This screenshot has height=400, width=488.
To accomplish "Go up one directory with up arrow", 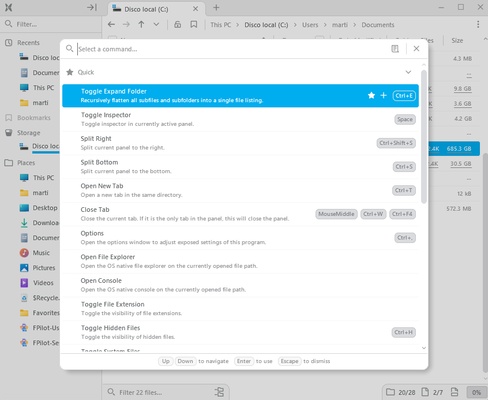I will point(141,24).
